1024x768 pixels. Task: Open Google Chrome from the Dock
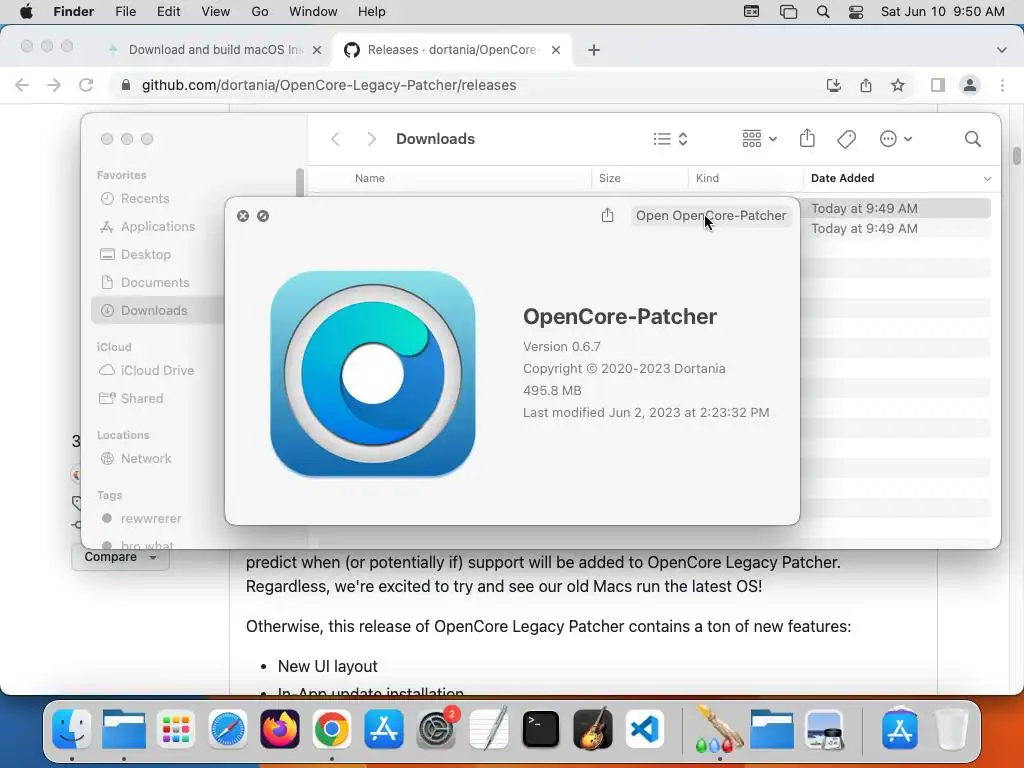(x=332, y=729)
